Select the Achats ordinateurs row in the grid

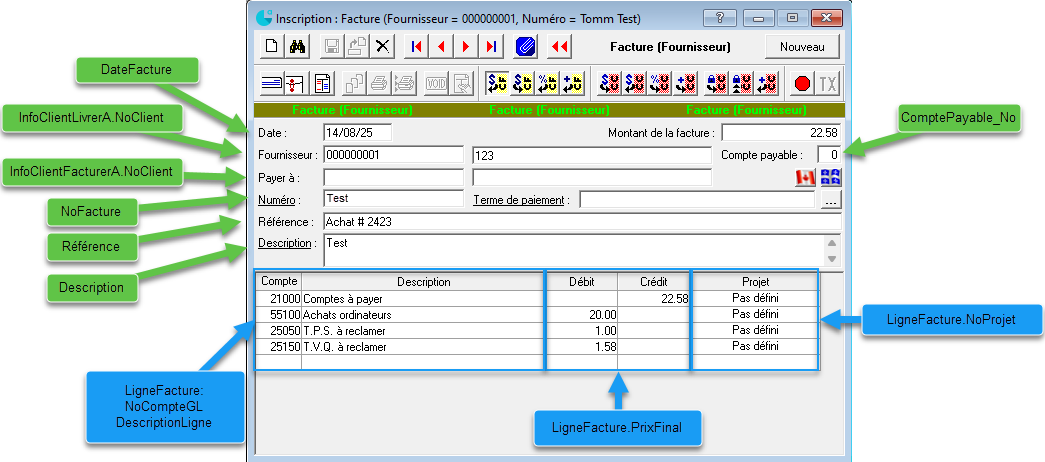[420, 314]
